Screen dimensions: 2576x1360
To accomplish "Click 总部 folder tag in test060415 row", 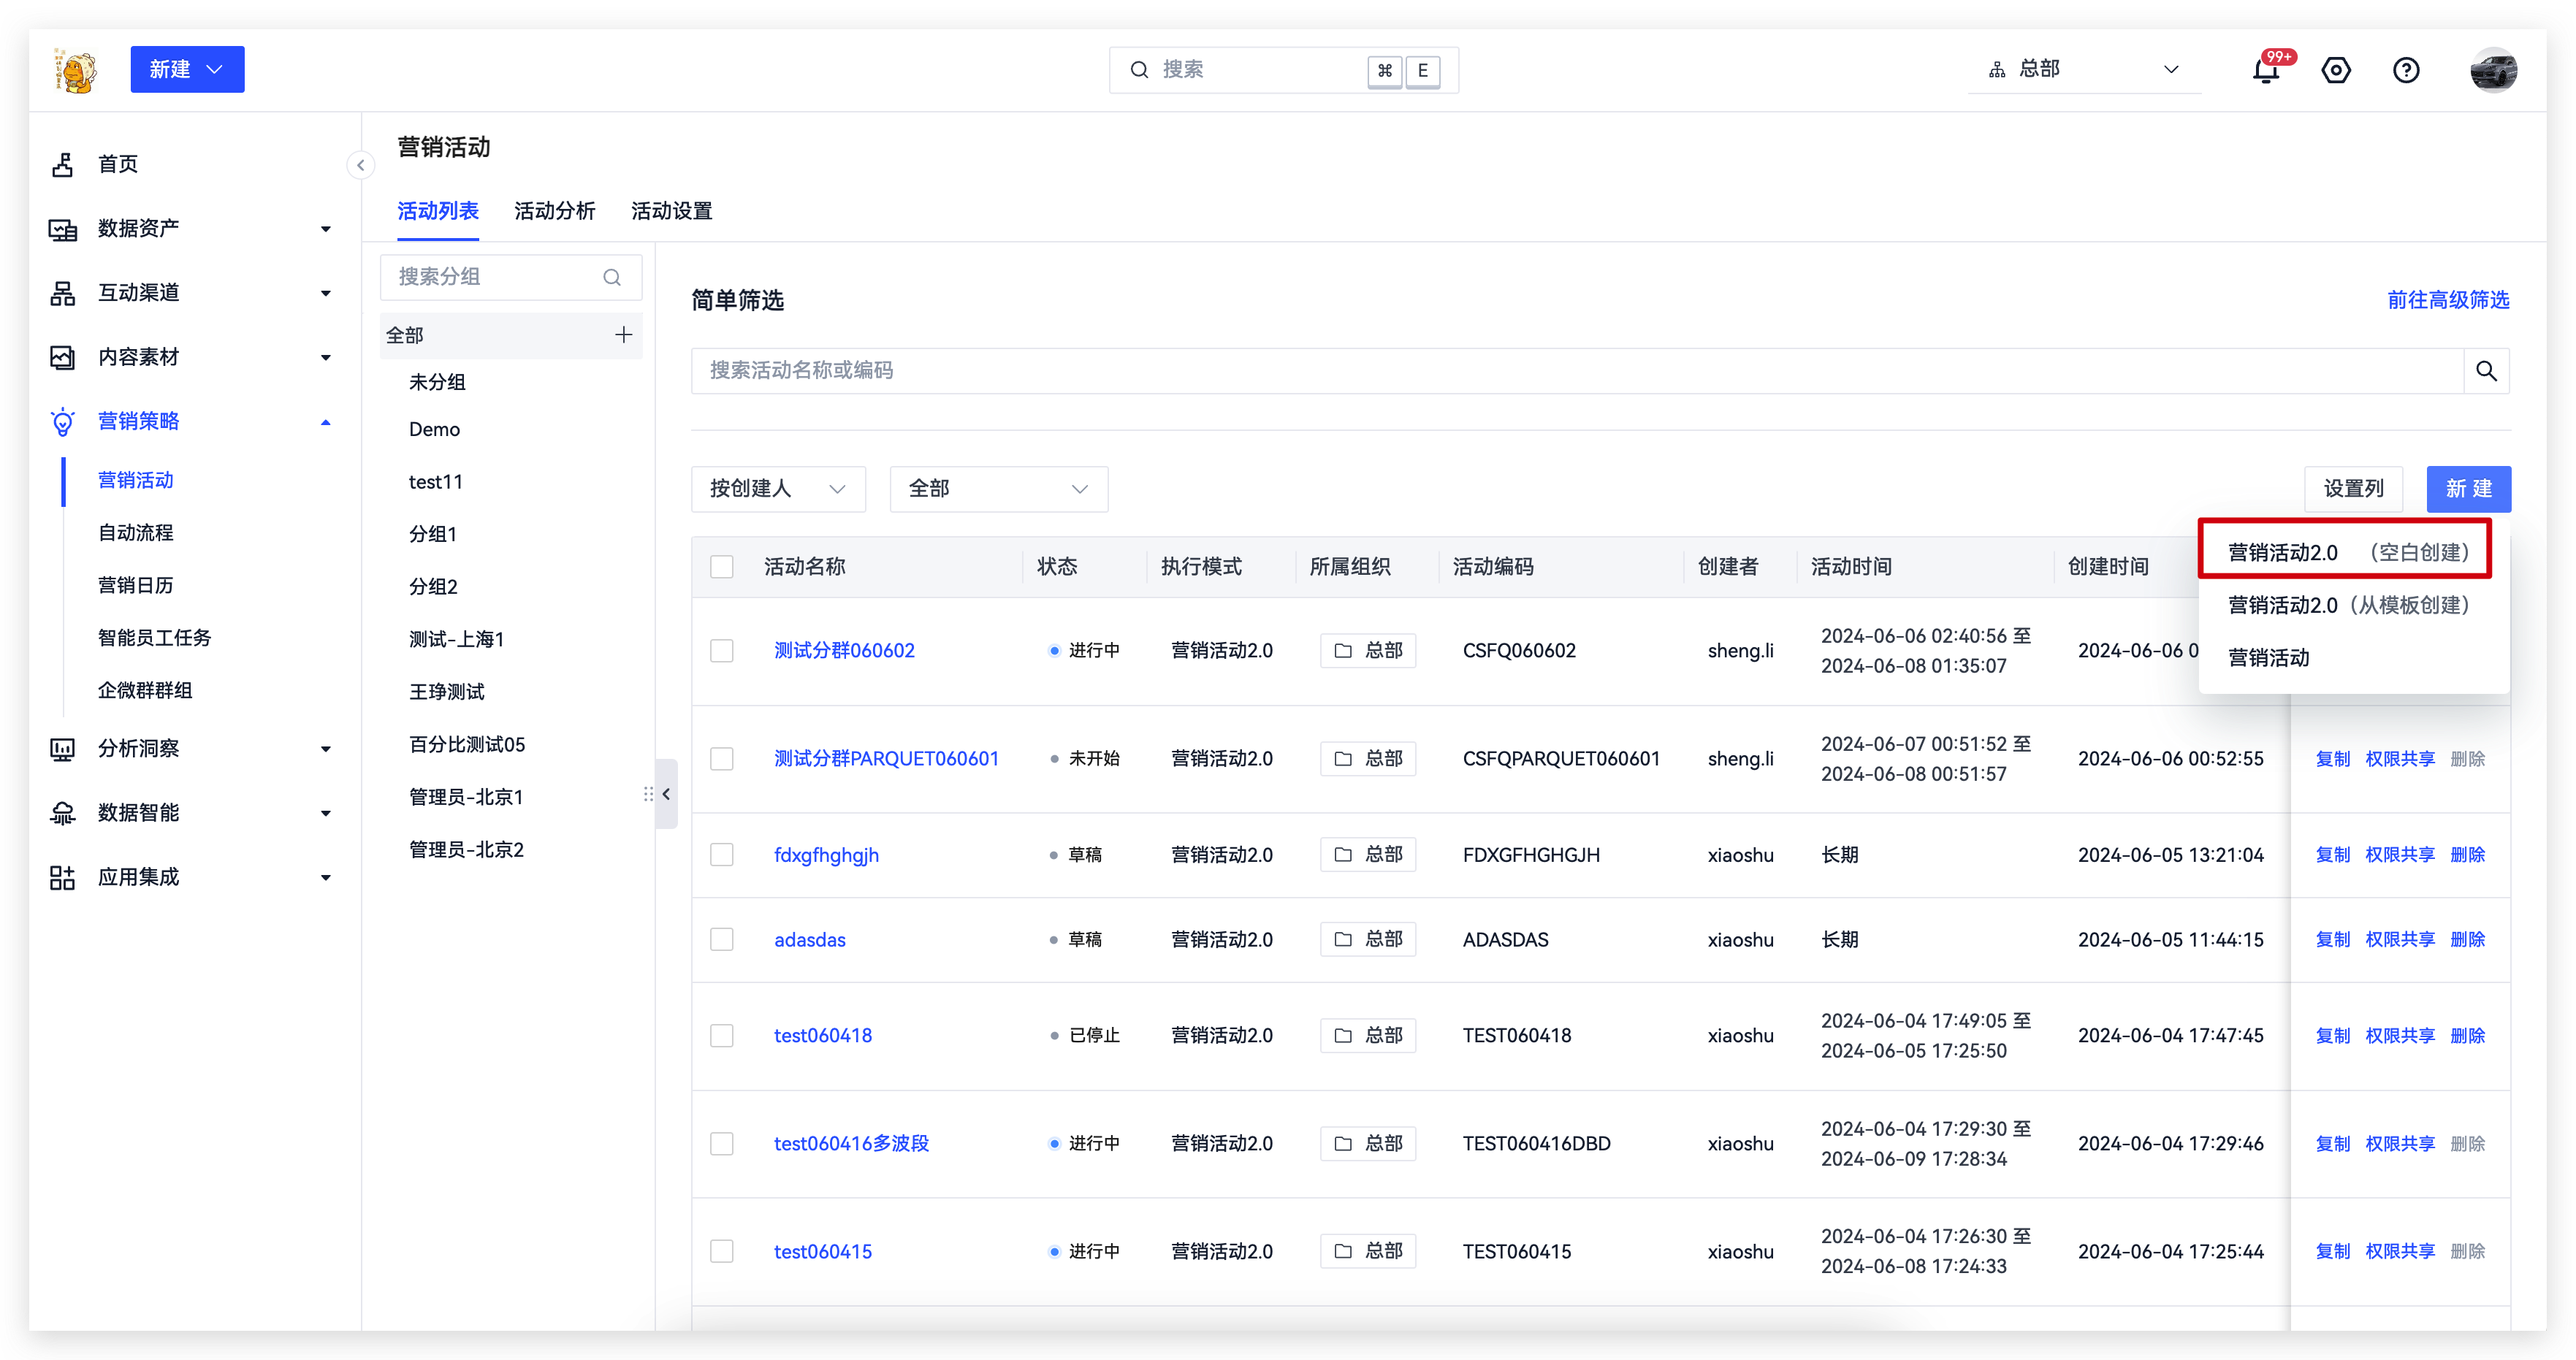I will pyautogui.click(x=1368, y=1252).
